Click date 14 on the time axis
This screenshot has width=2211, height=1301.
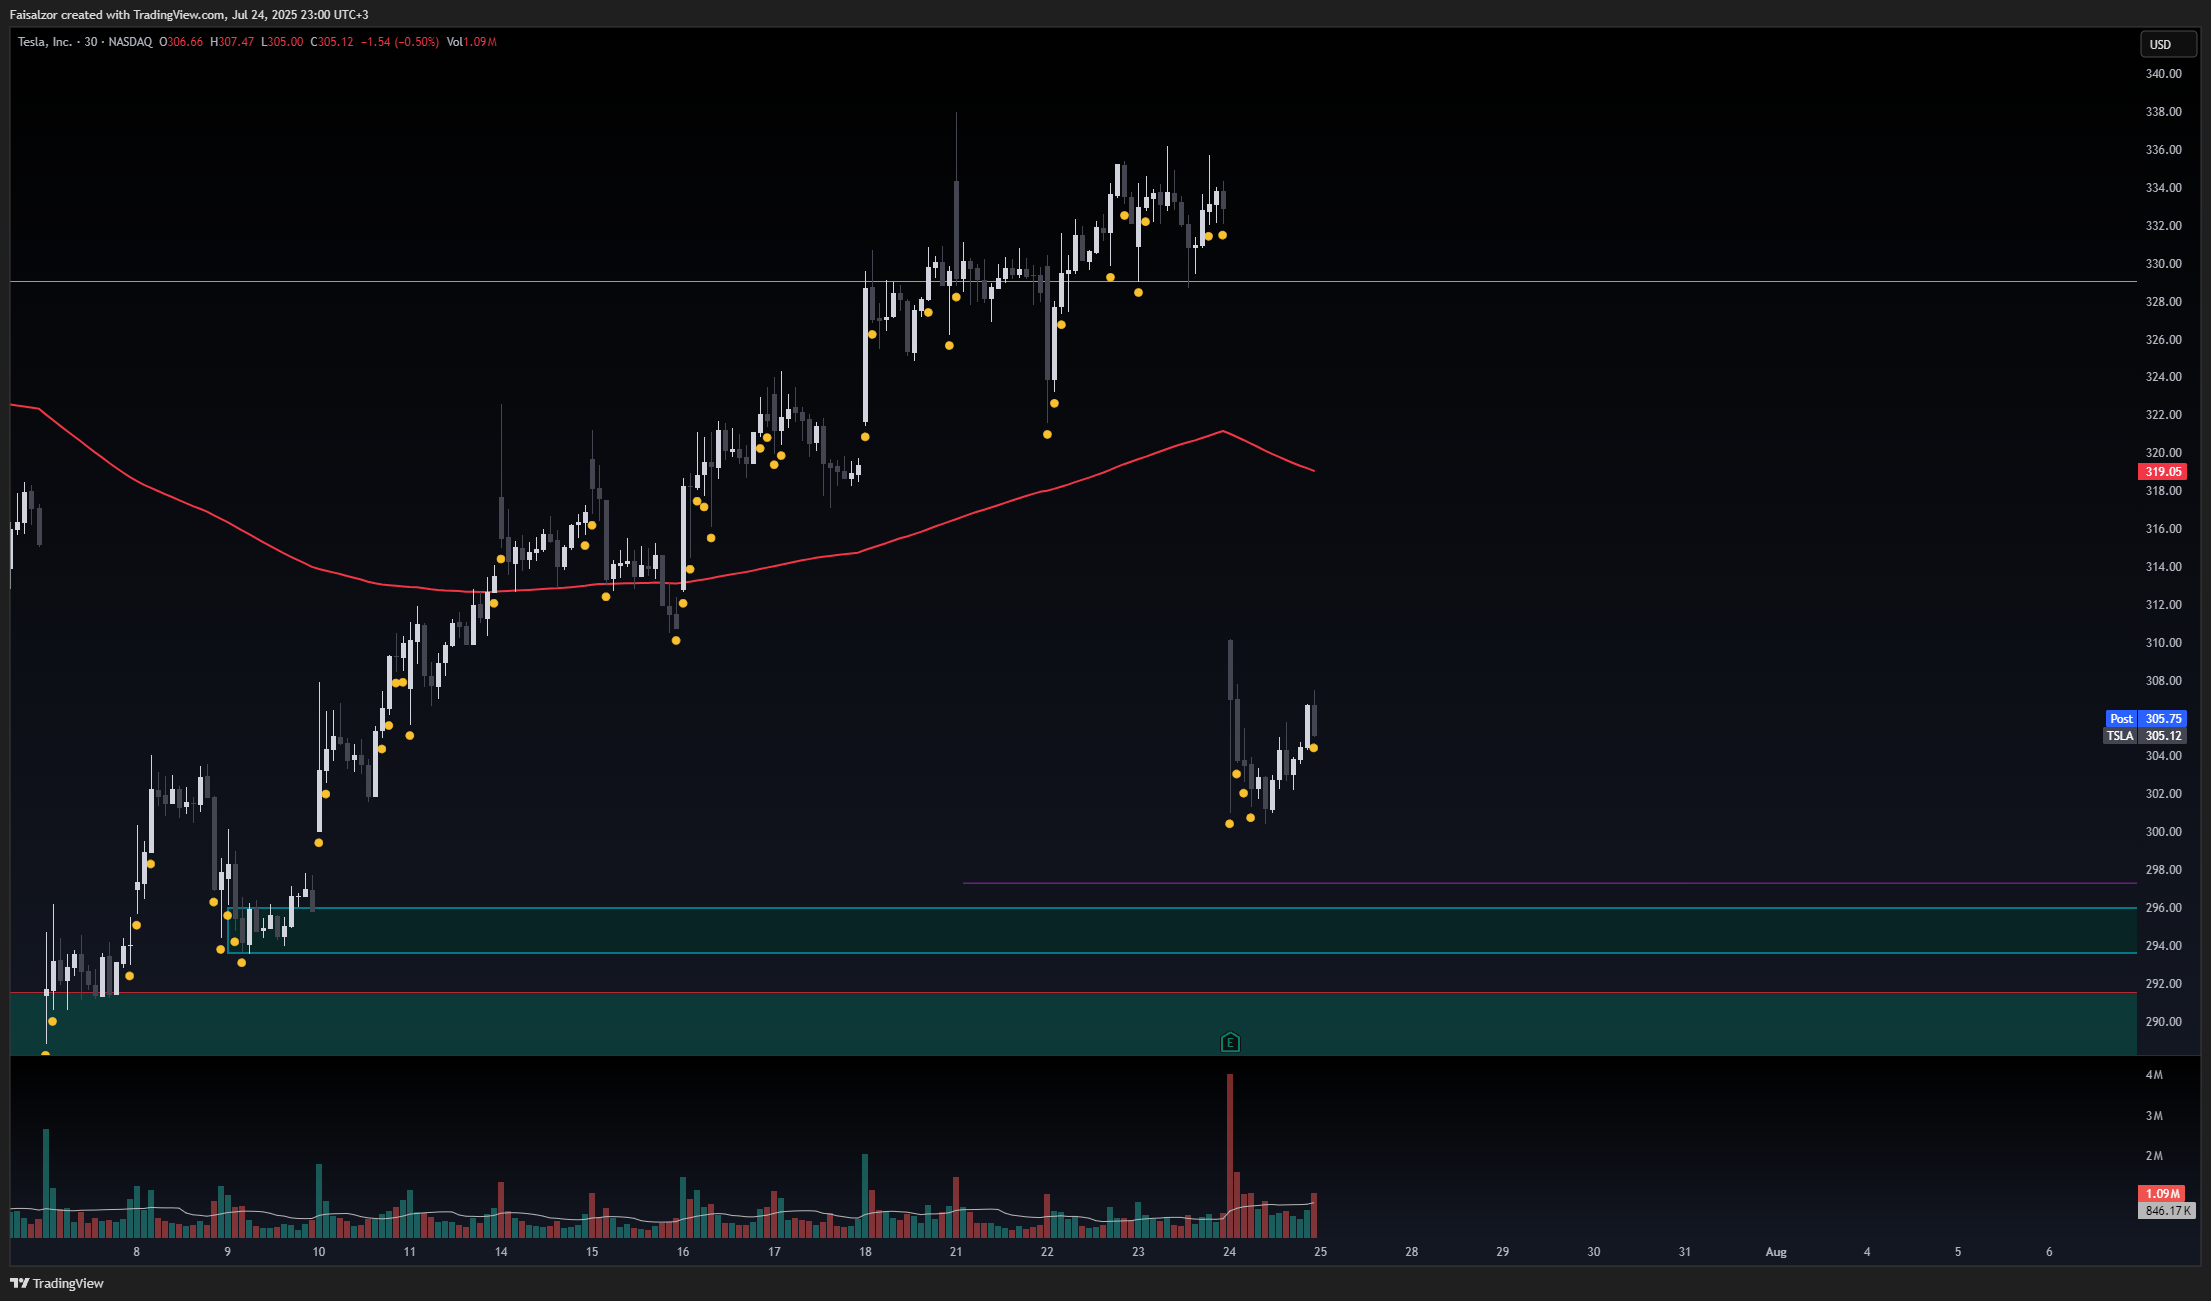pos(501,1252)
